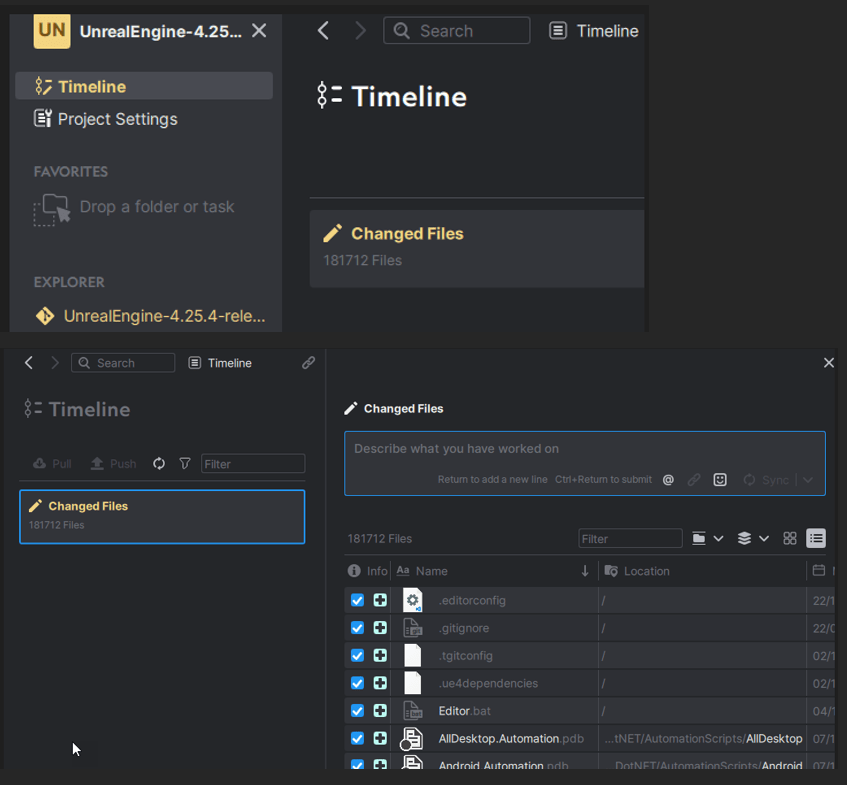847x785 pixels.
Task: Refresh changed files with the circular arrow icon
Action: coord(159,463)
